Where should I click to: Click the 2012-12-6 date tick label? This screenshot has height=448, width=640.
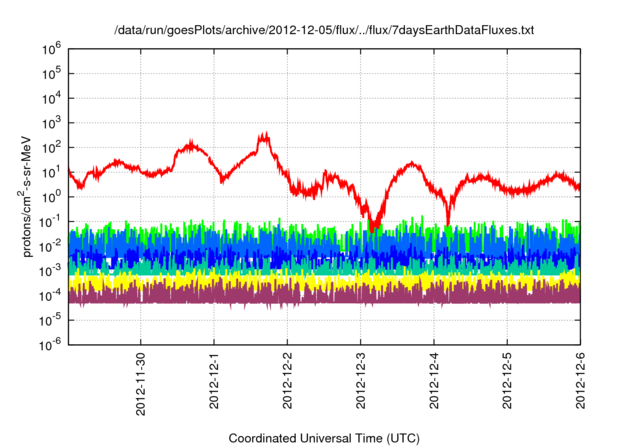580,381
